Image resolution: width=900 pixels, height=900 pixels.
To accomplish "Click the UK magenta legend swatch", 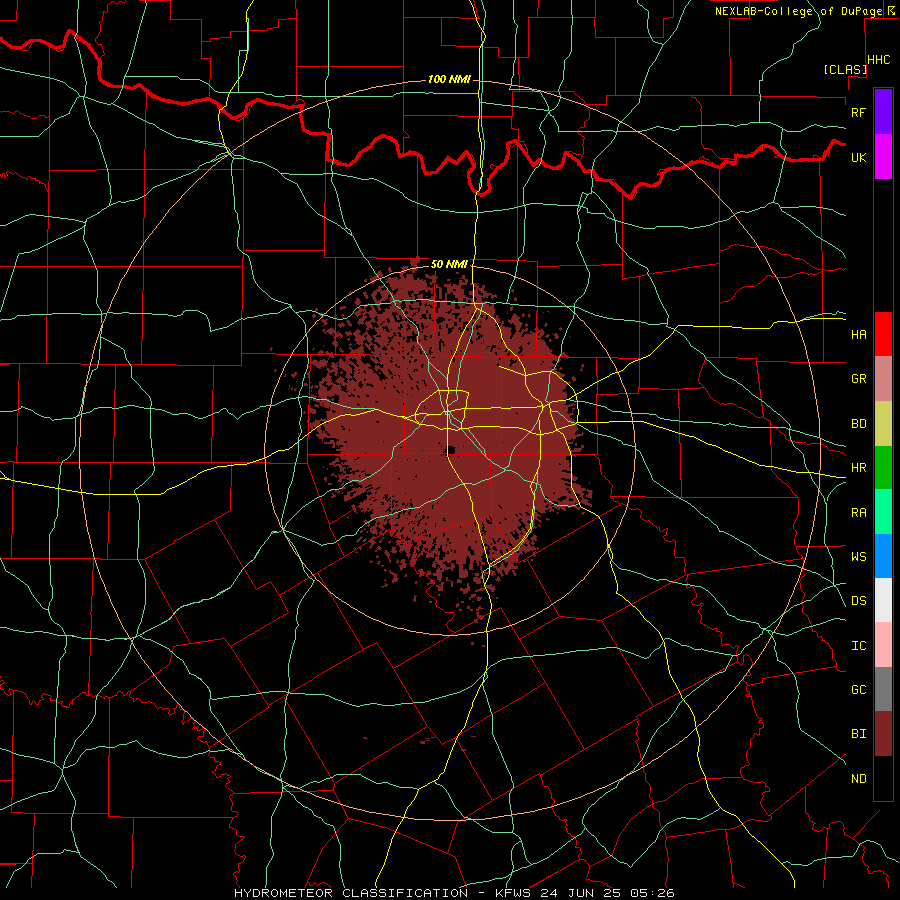I will pos(883,157).
